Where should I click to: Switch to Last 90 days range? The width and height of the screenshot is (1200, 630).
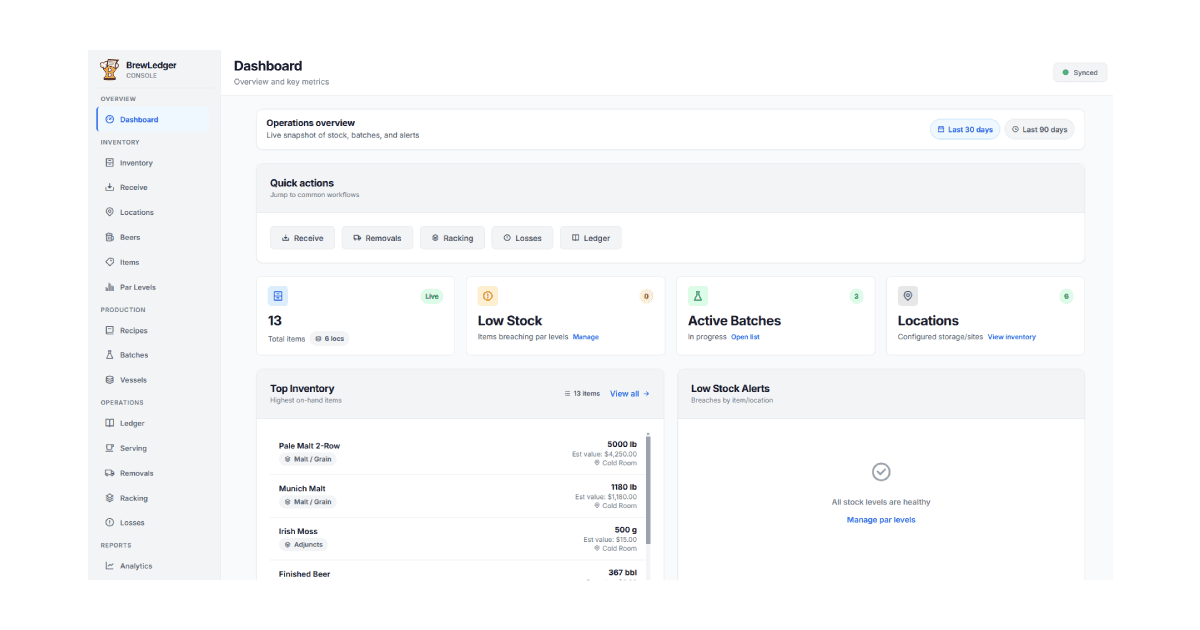(1039, 130)
